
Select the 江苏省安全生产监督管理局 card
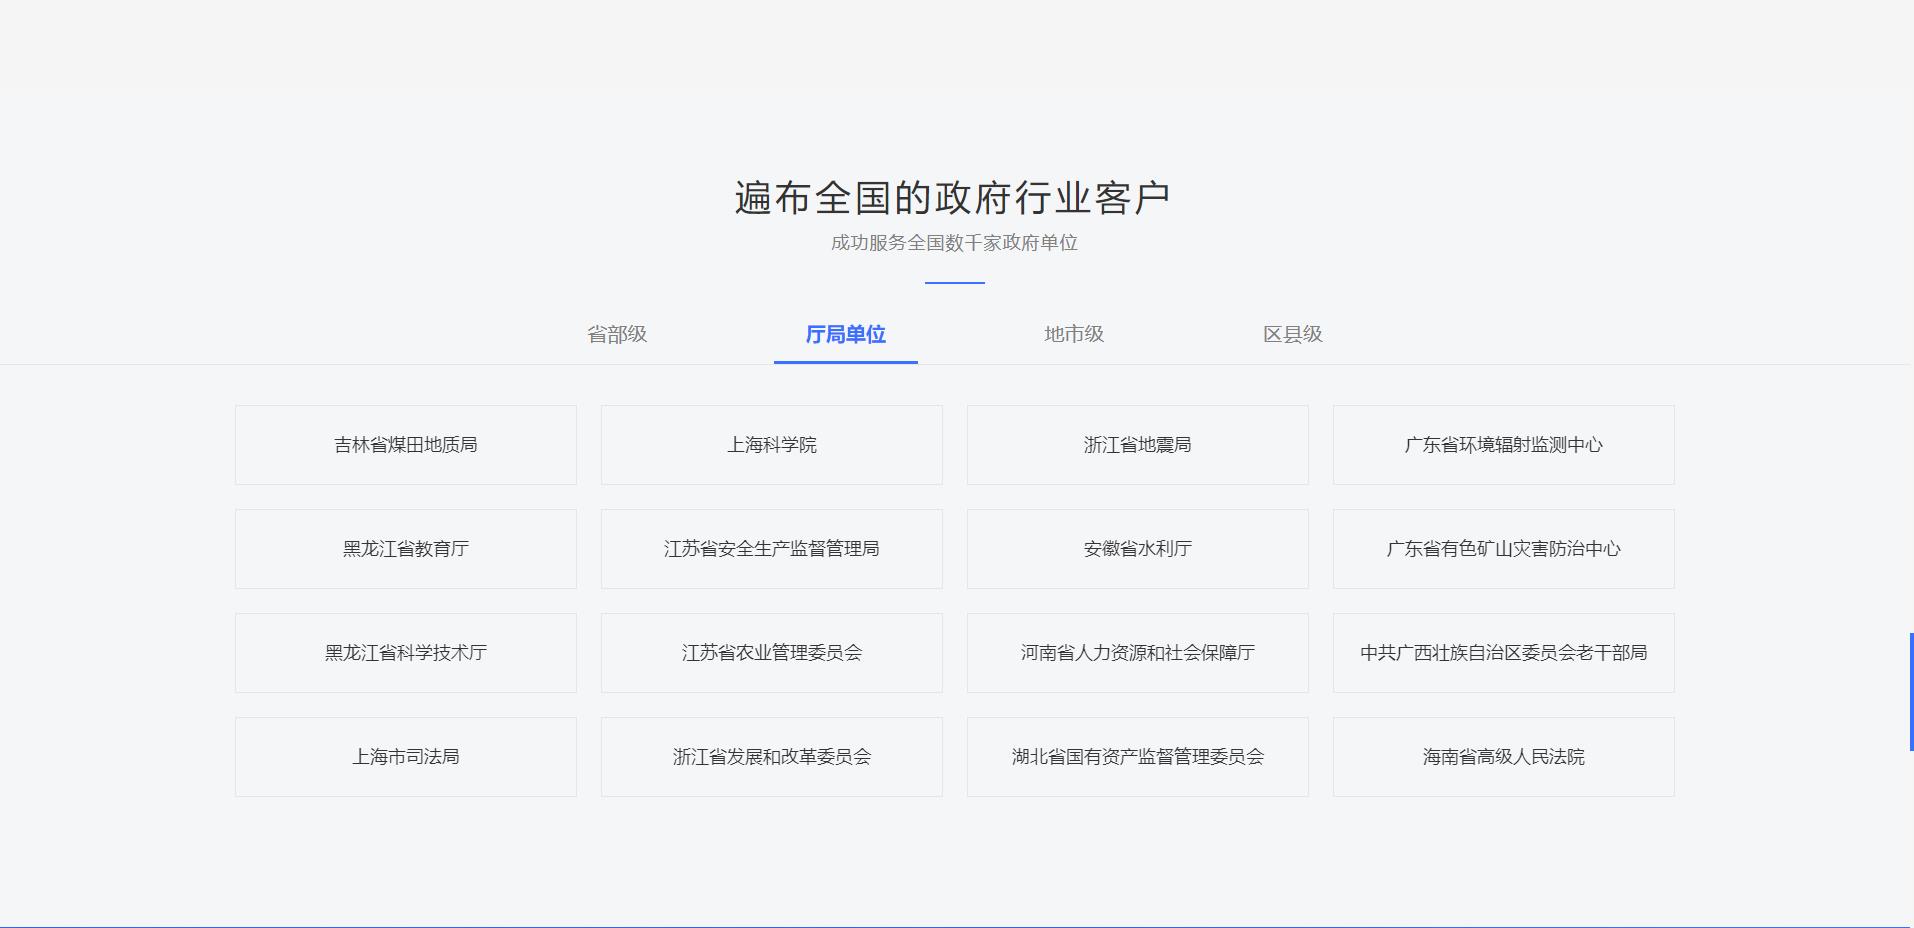tap(772, 549)
